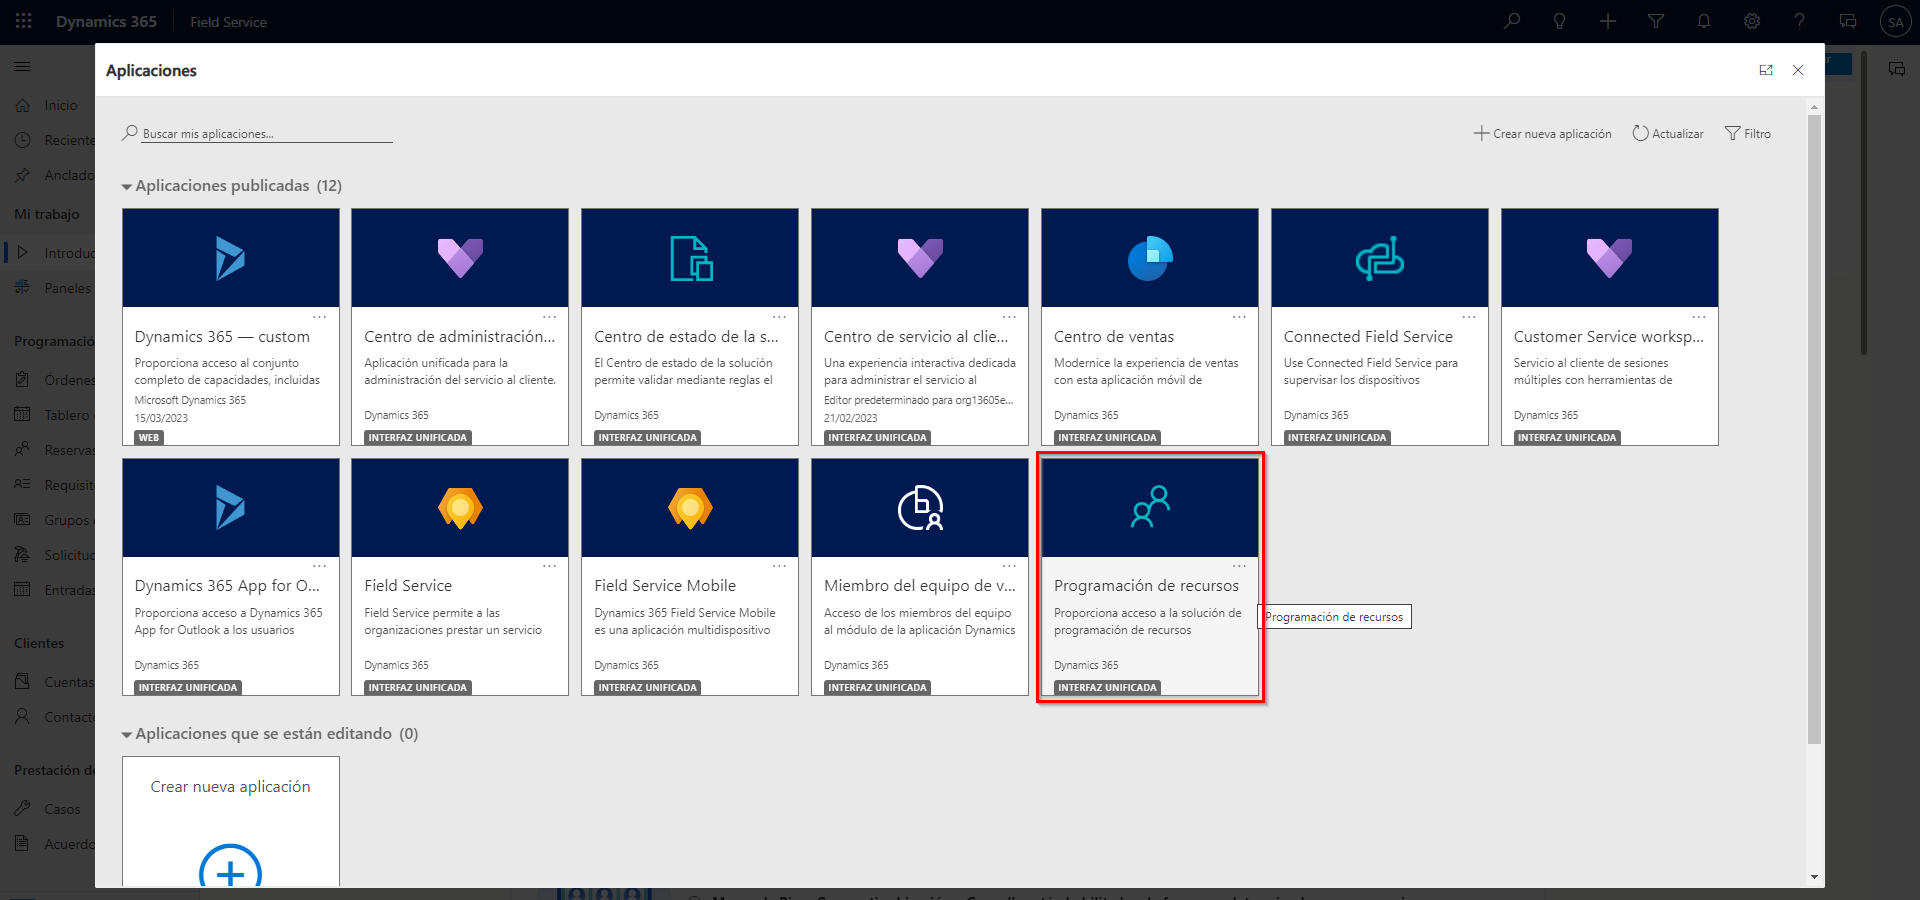Open Dynamics 365 App for Outlook tile

[x=230, y=577]
